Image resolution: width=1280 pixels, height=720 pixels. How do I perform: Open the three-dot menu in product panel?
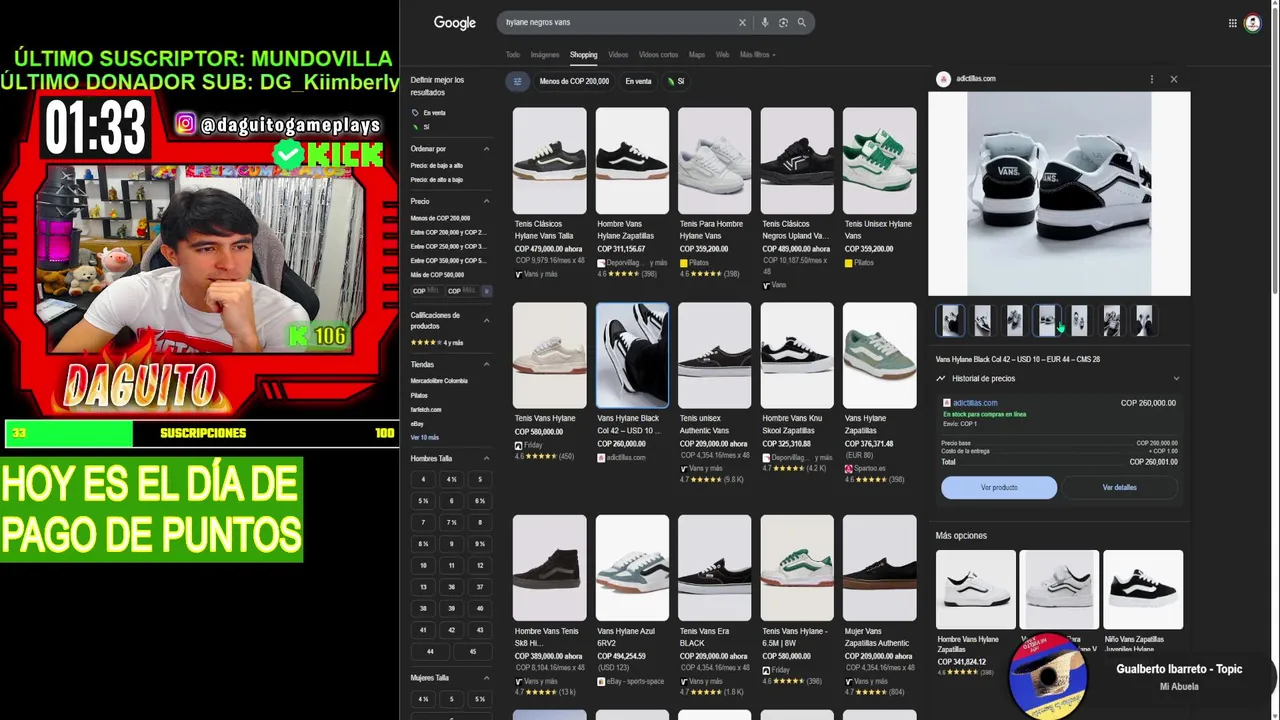coord(1152,79)
